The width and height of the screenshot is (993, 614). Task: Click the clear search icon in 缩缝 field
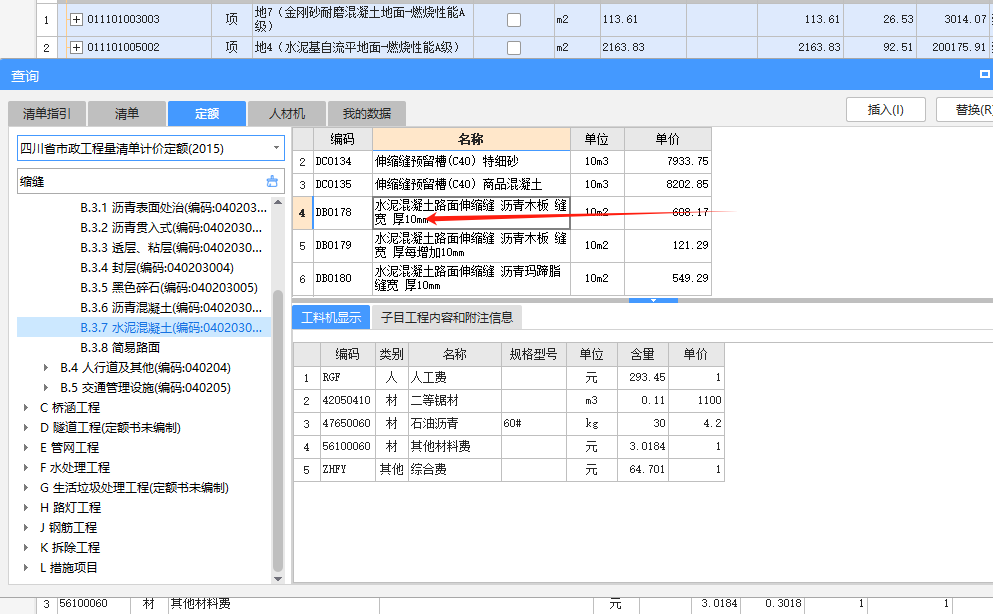click(272, 182)
